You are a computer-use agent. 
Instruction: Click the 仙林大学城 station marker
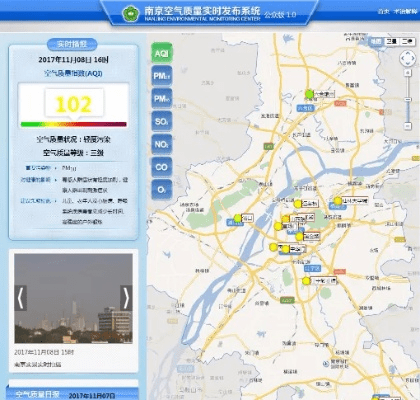tap(338, 201)
